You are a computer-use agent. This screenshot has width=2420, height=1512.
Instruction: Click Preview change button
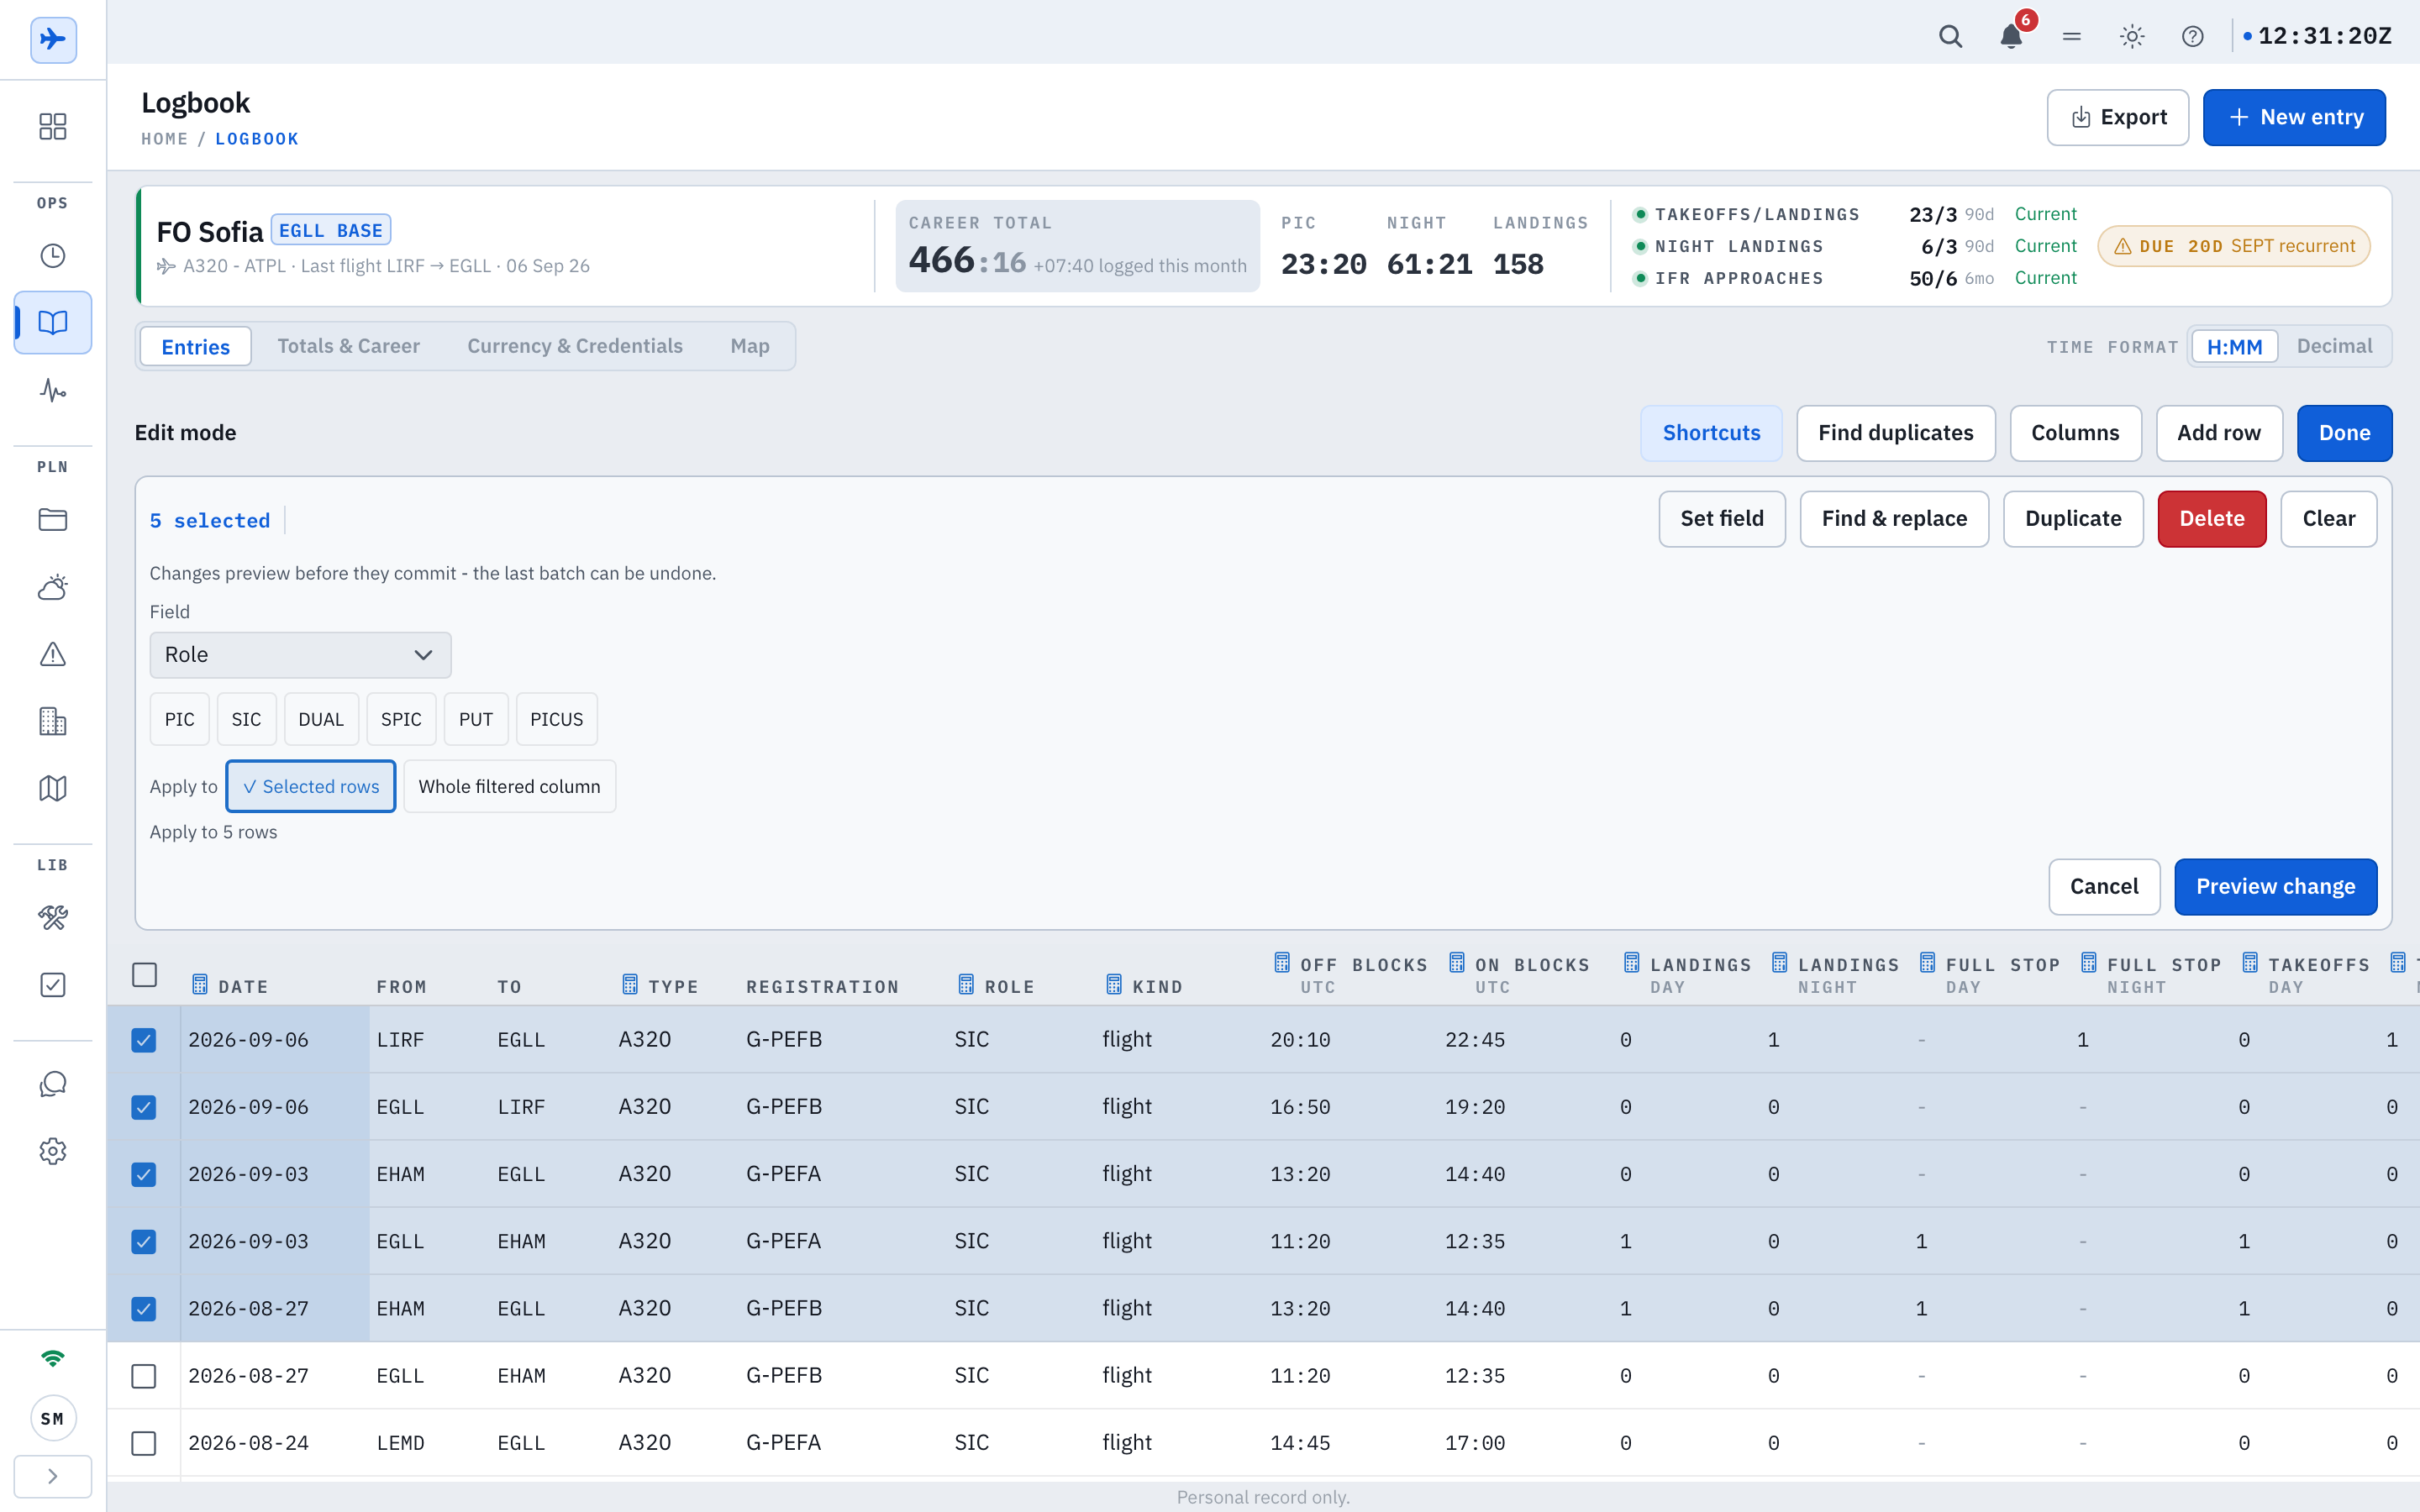(x=2275, y=887)
